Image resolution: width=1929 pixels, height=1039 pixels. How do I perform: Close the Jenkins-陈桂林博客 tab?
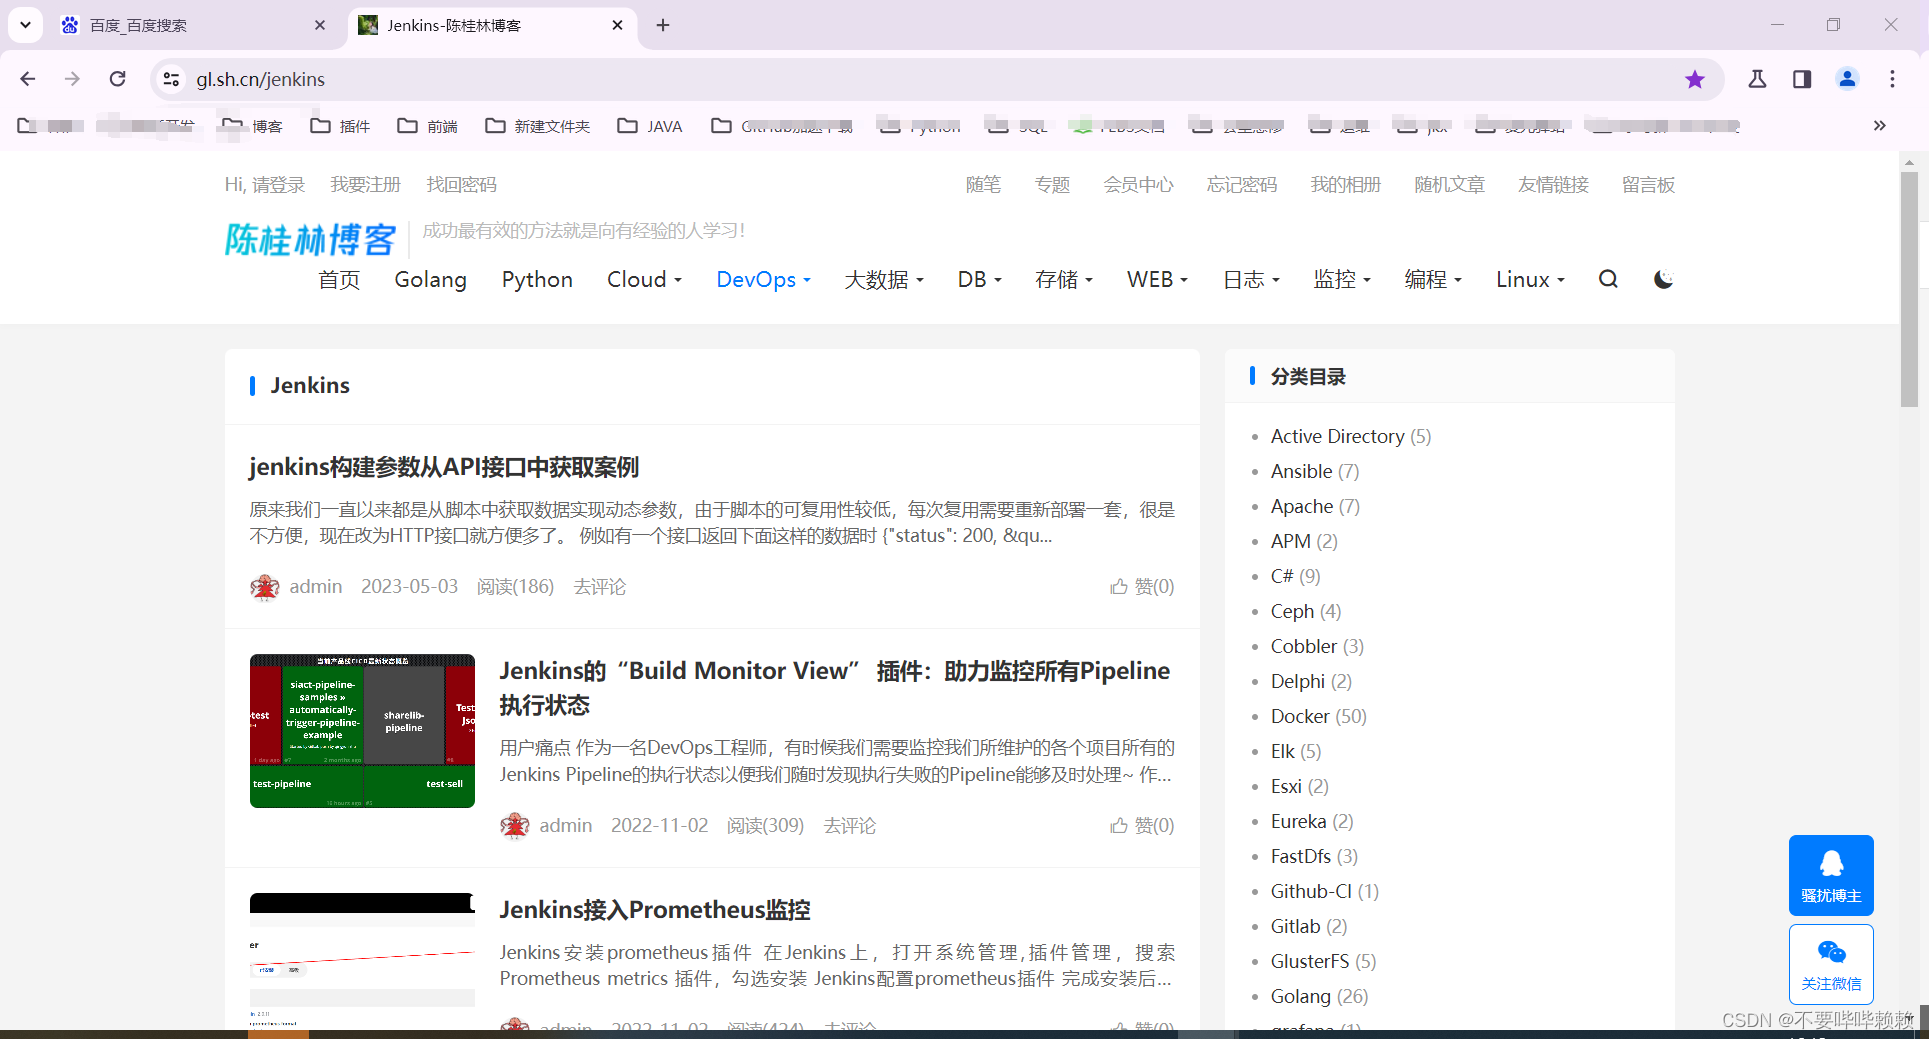[x=617, y=25]
